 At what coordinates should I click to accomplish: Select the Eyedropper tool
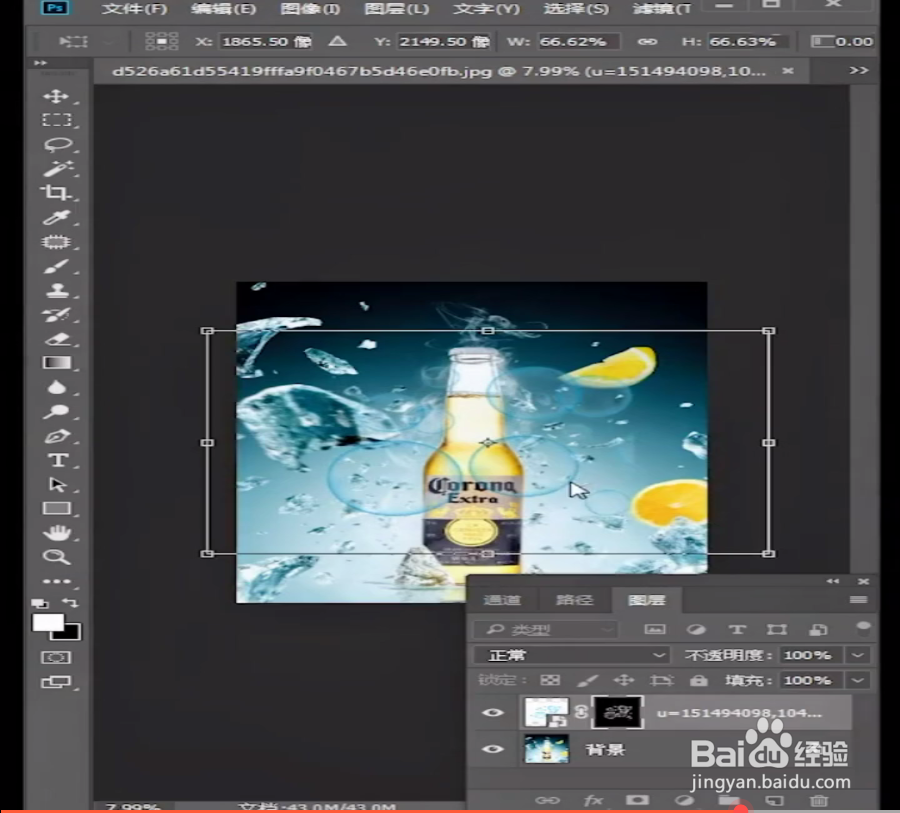pyautogui.click(x=56, y=217)
